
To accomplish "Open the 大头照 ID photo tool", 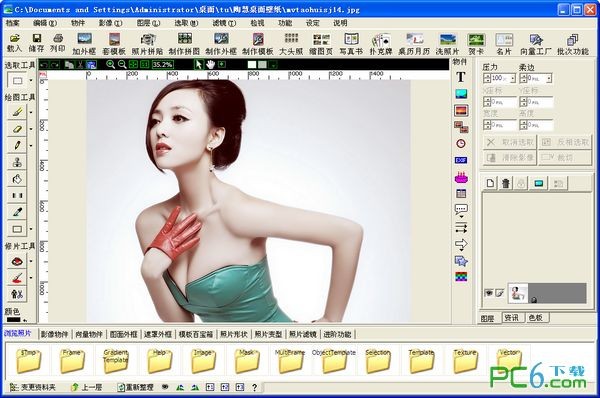I will point(291,44).
